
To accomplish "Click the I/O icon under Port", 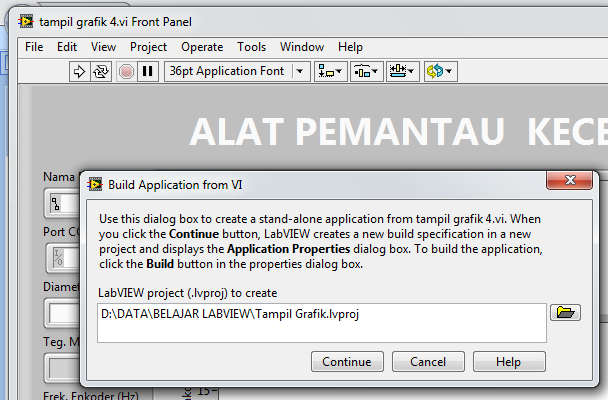I will point(58,257).
